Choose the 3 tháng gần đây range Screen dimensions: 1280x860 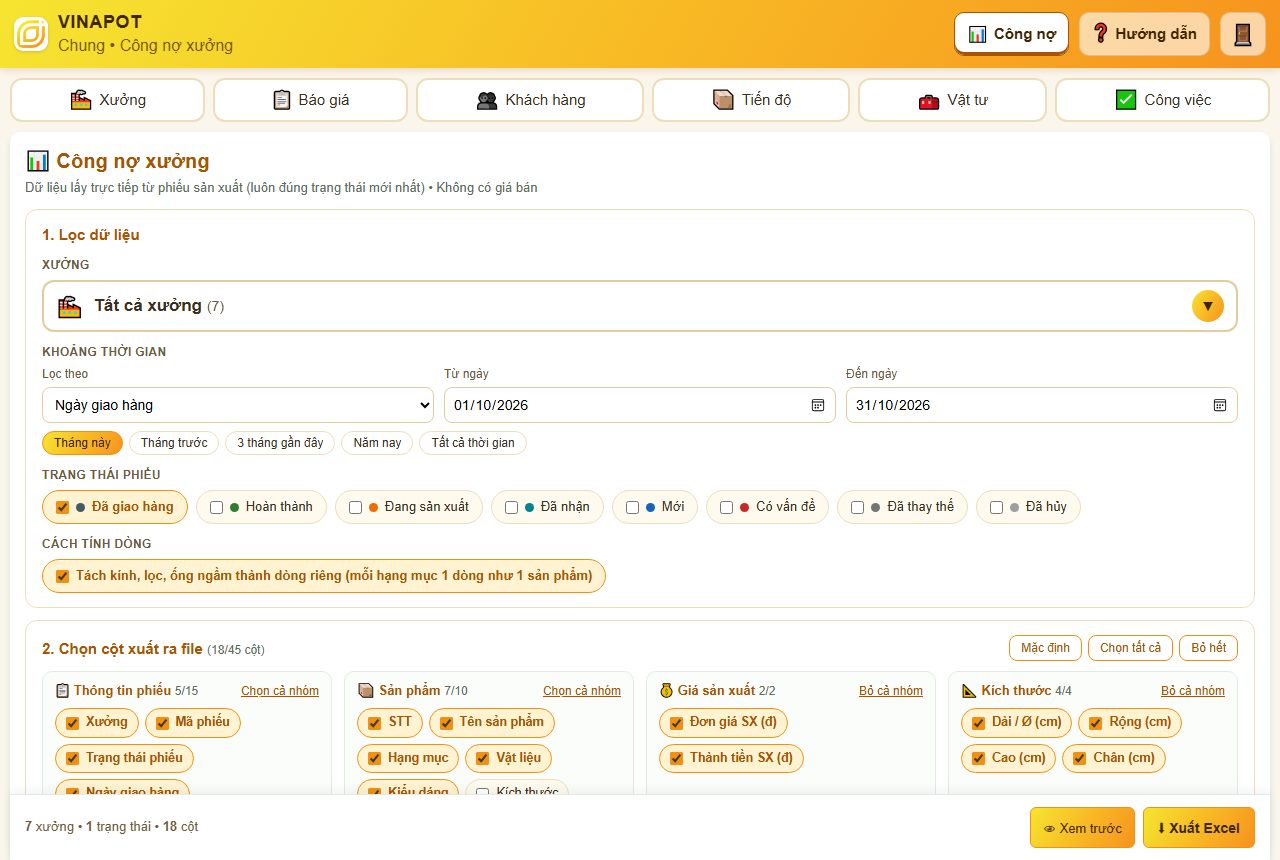[280, 443]
